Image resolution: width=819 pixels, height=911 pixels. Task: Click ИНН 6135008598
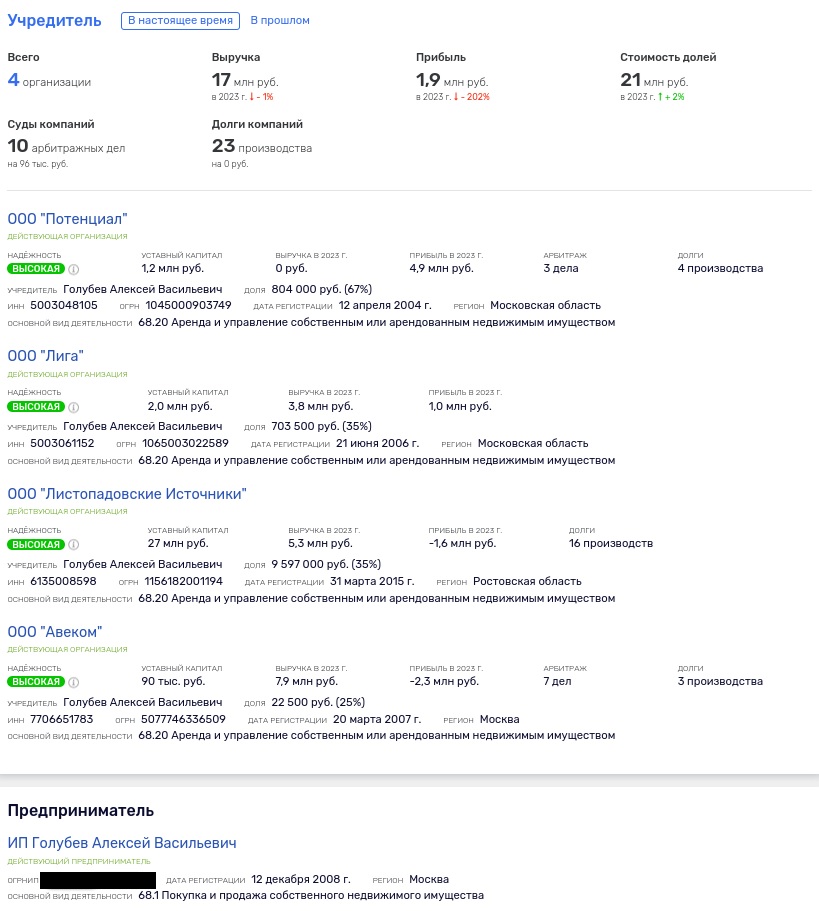click(x=63, y=582)
